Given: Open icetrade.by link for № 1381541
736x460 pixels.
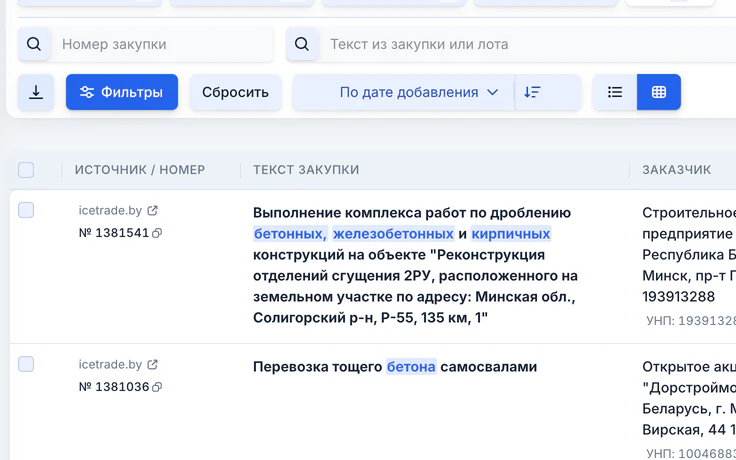Looking at the screenshot, I should click(x=110, y=210).
